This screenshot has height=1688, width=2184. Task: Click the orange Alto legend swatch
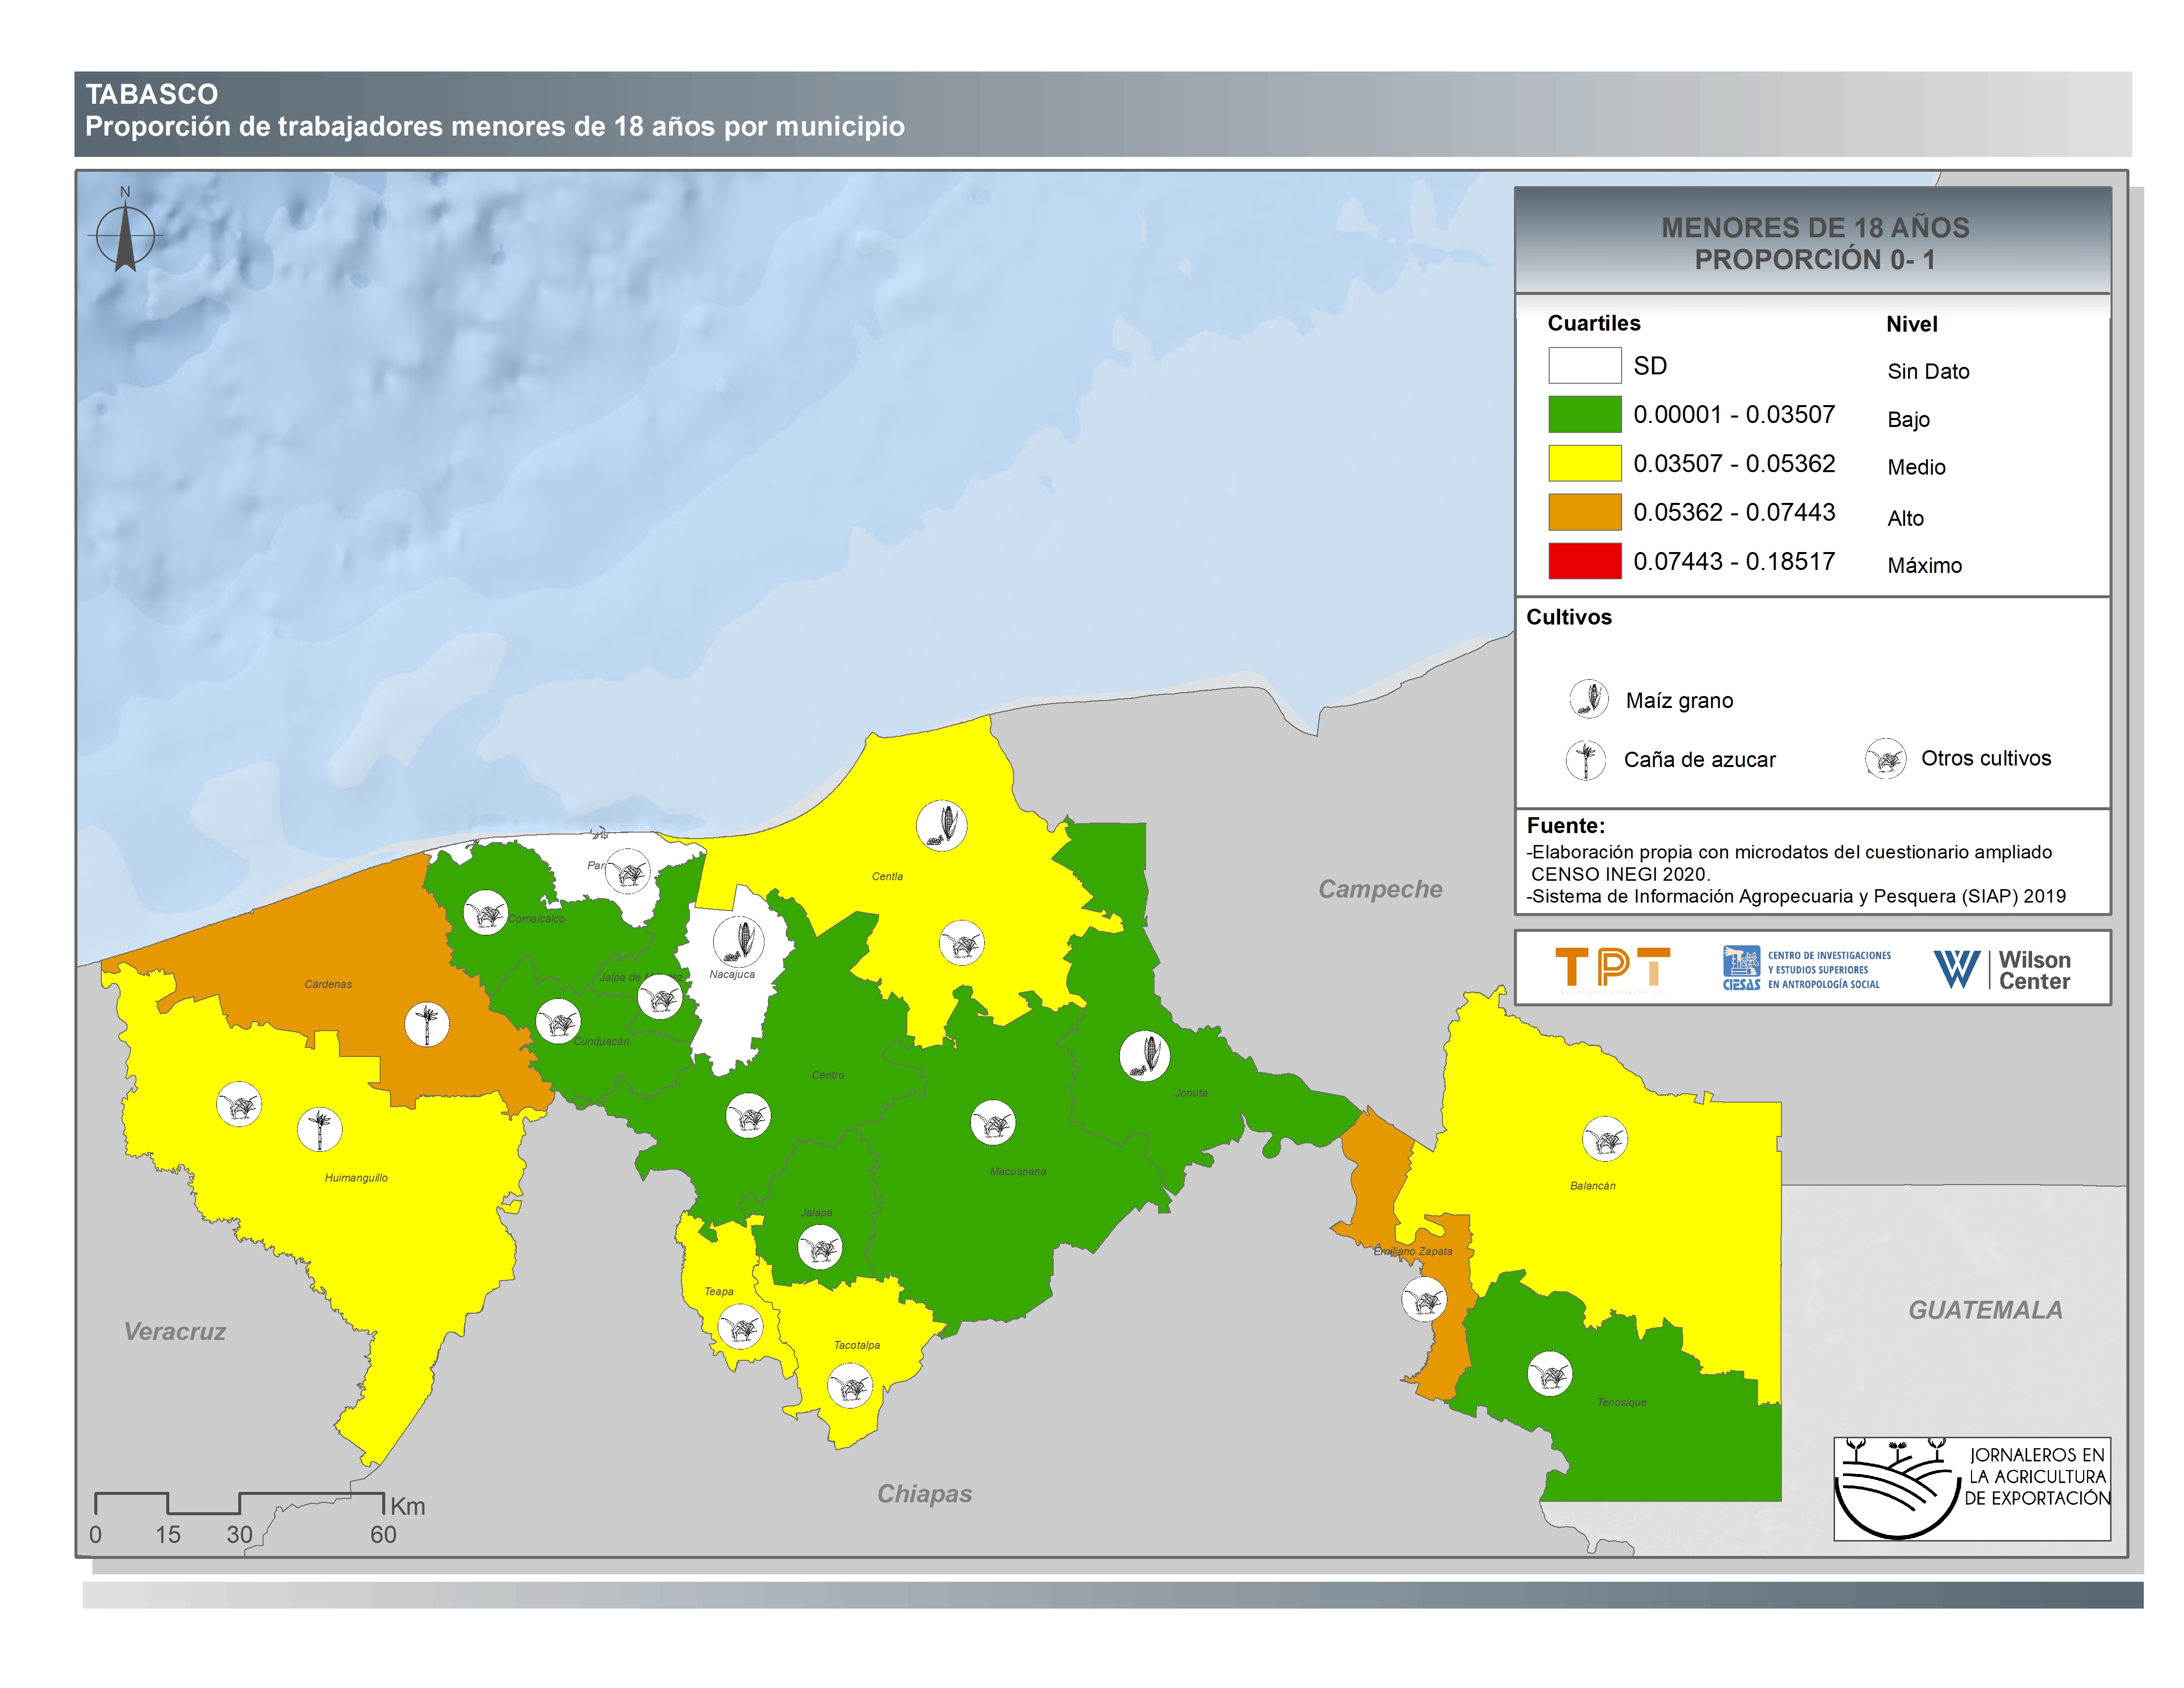click(x=1584, y=512)
